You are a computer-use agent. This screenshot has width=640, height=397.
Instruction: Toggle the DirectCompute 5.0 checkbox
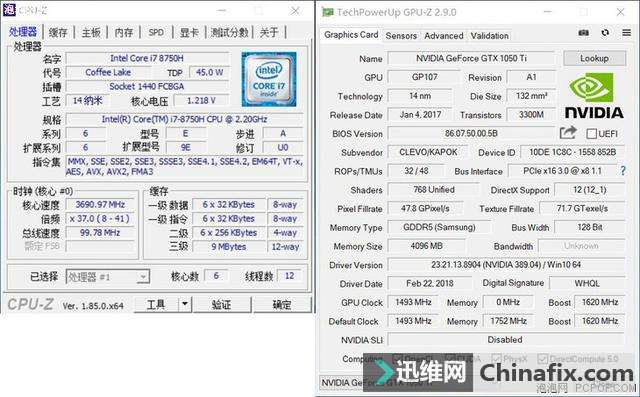[542, 359]
